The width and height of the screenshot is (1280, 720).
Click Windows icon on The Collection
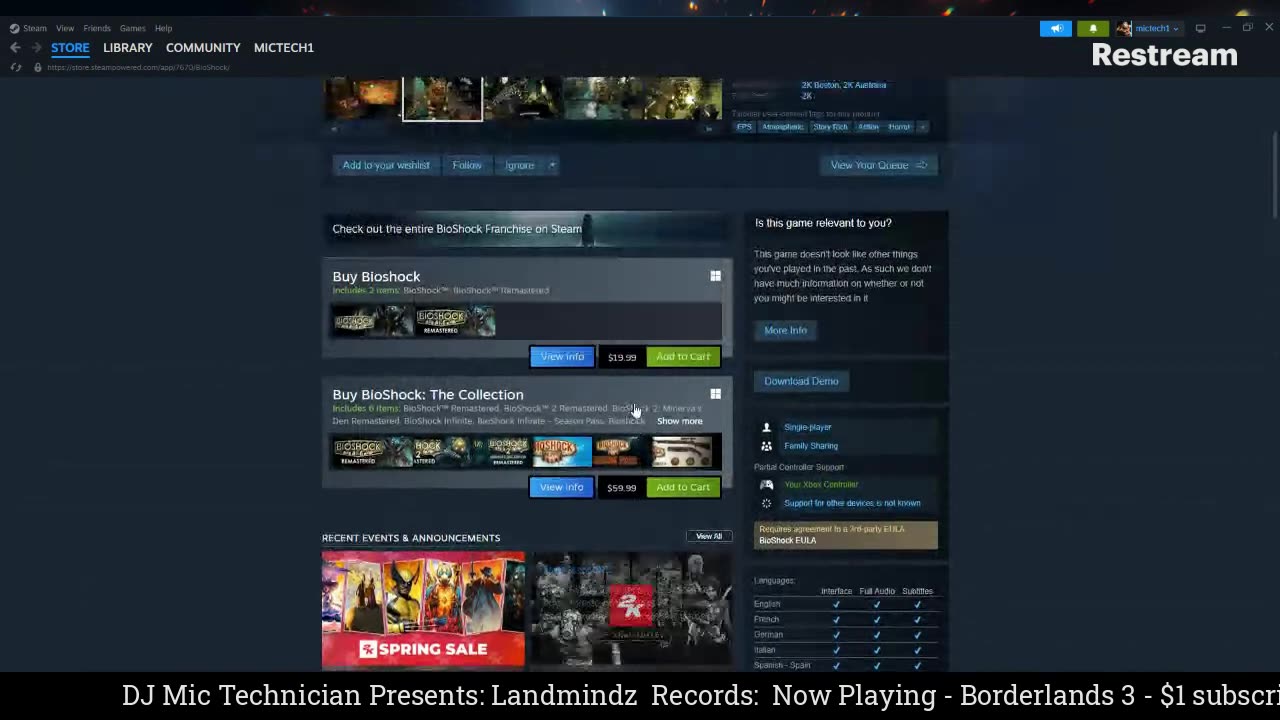715,394
